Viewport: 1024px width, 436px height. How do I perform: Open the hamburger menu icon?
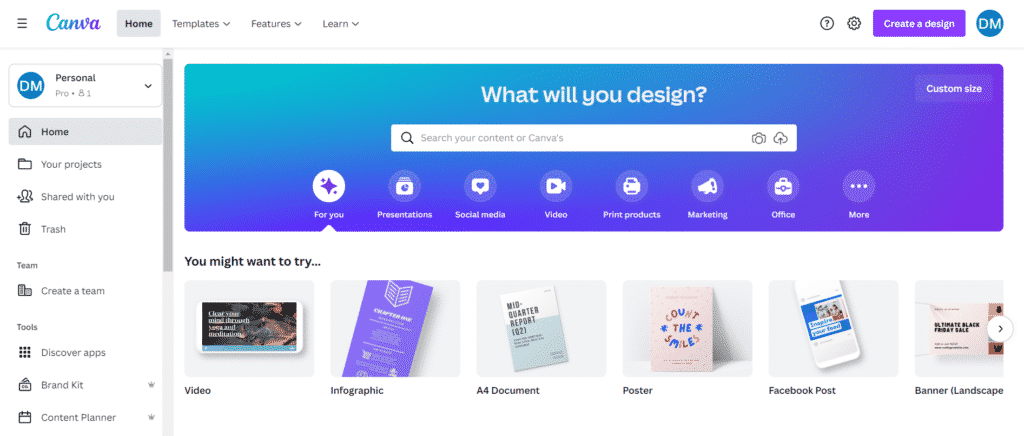22,23
